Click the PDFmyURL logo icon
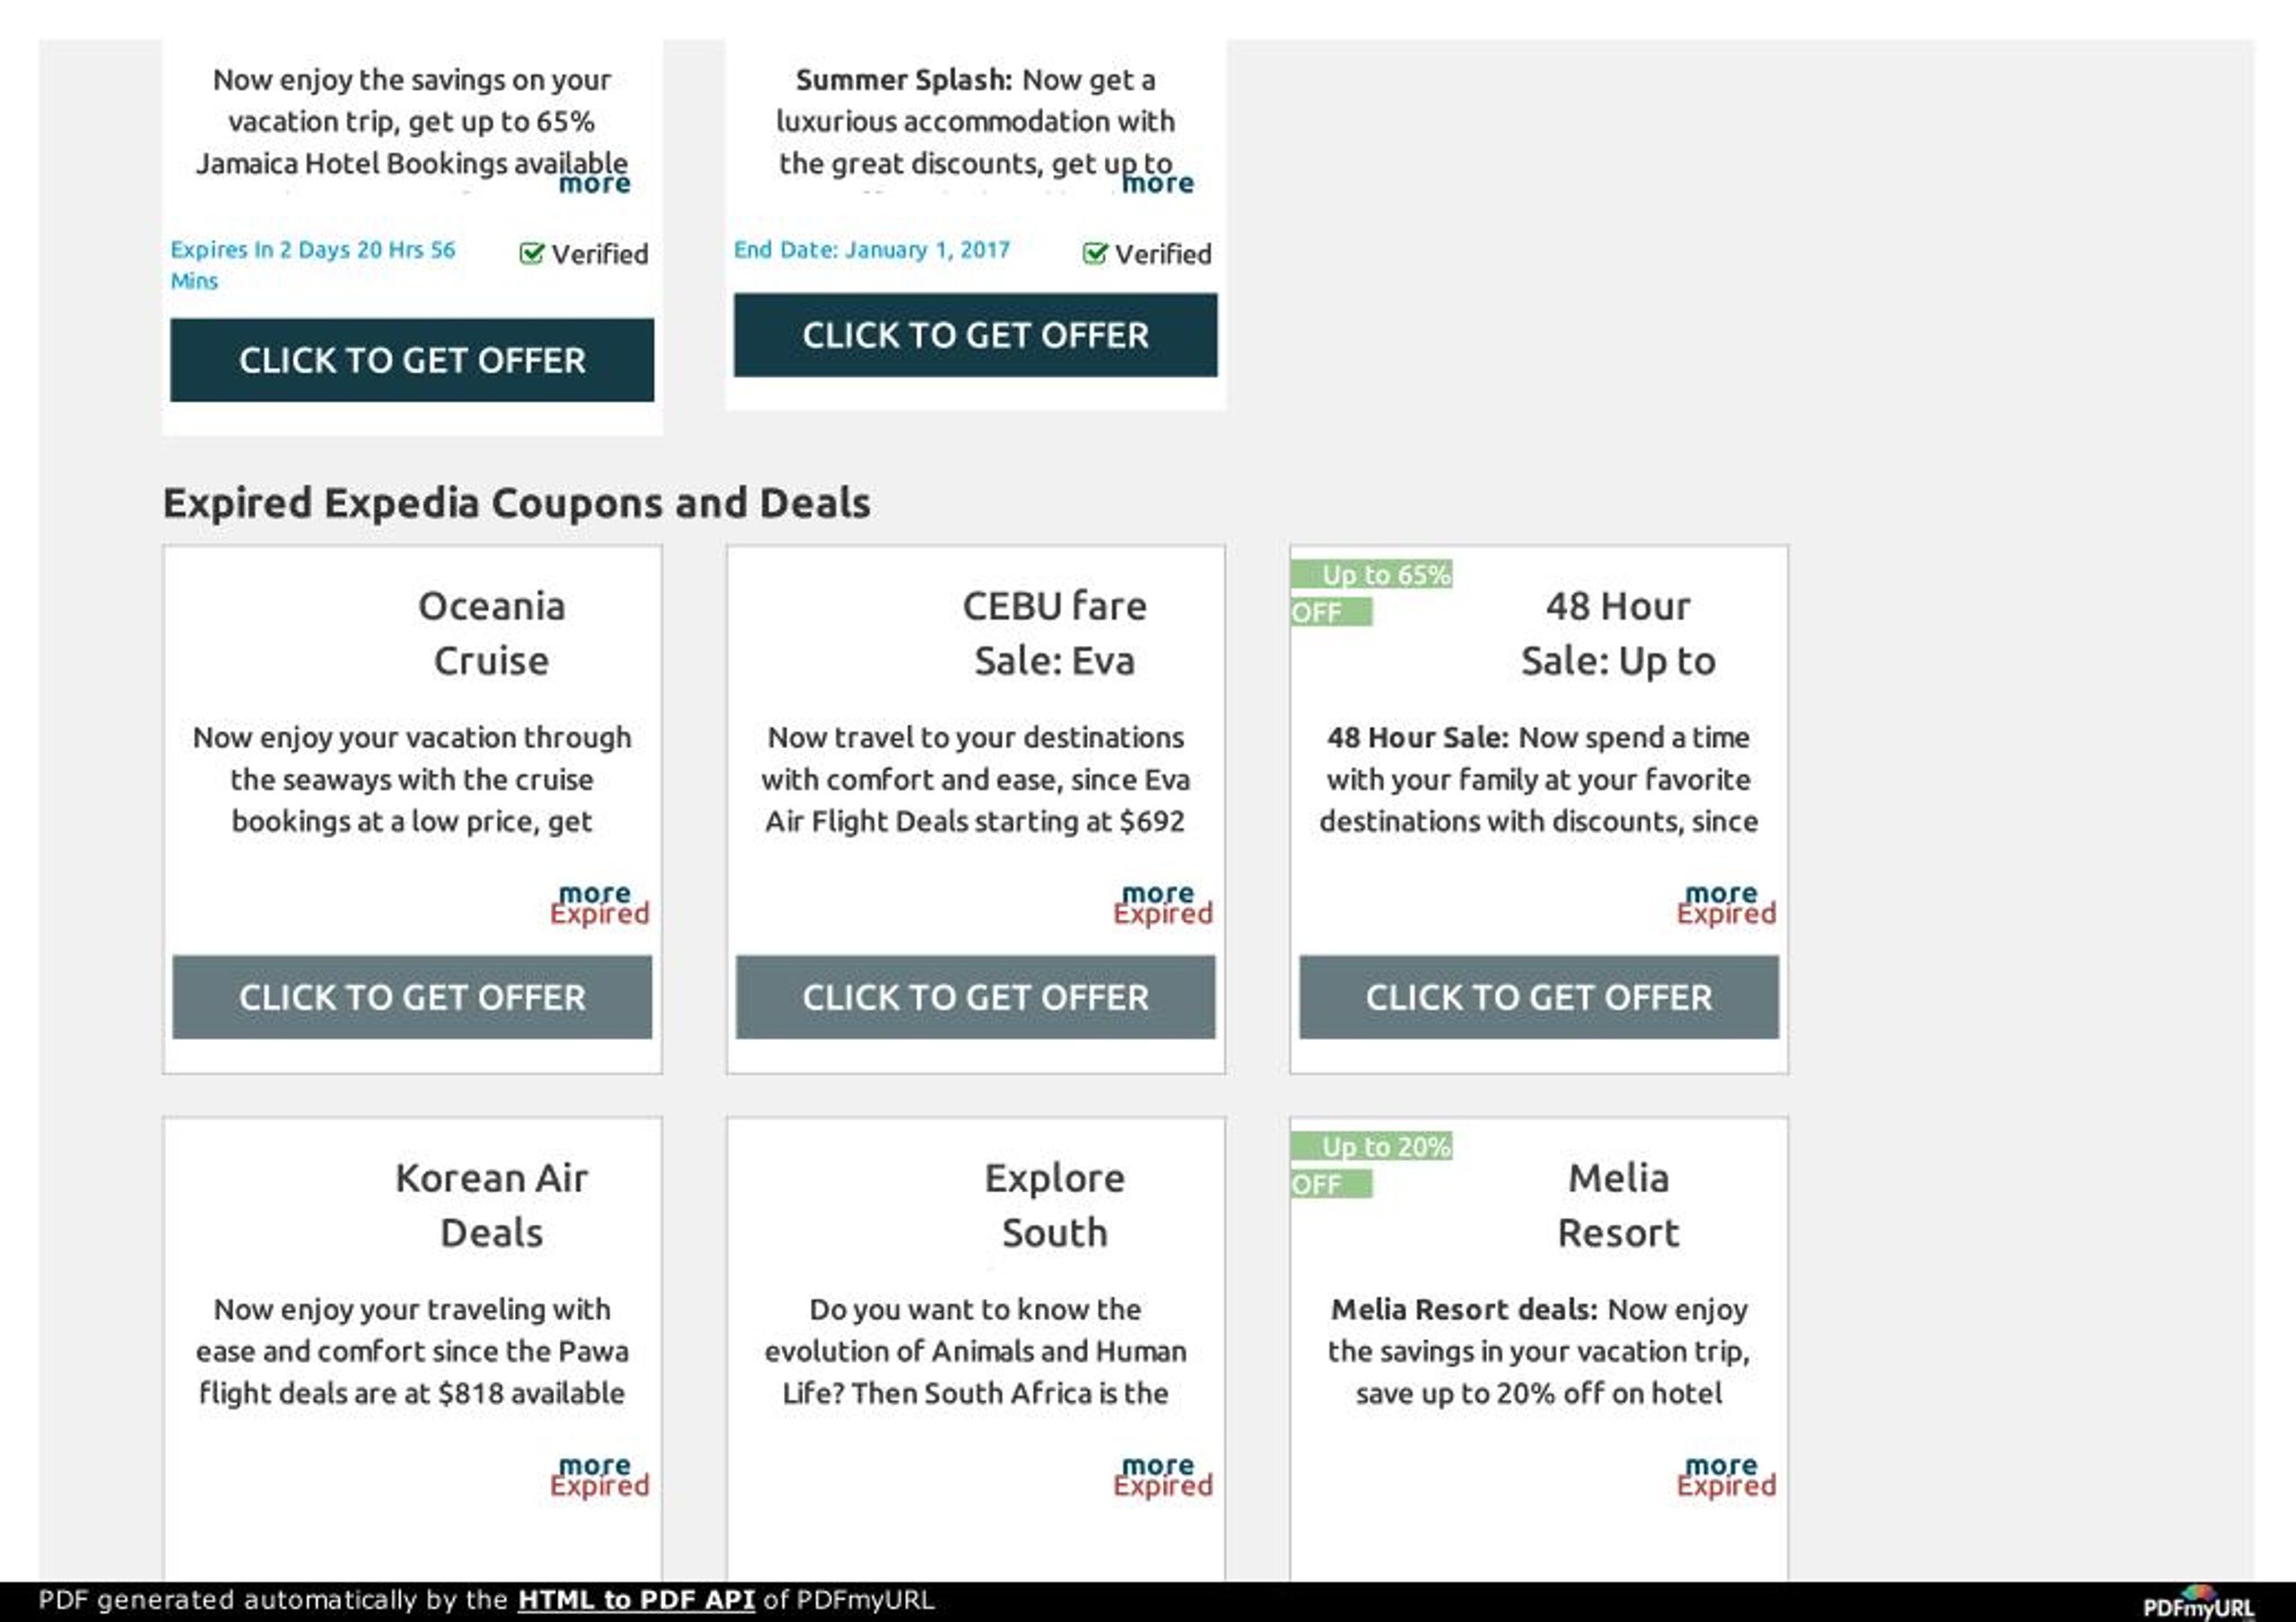2296x1622 pixels. point(2197,1603)
